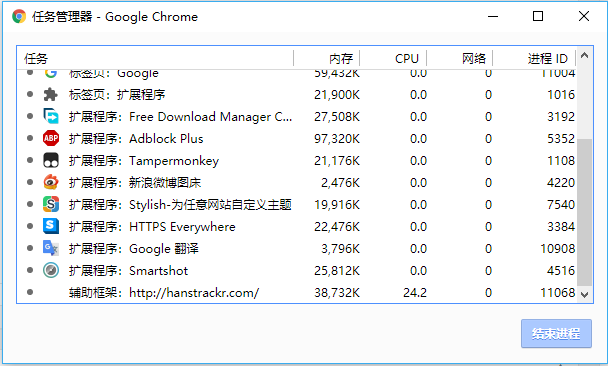This screenshot has height=366, width=608.
Task: Click the 25,812K memory value
Action: point(337,270)
